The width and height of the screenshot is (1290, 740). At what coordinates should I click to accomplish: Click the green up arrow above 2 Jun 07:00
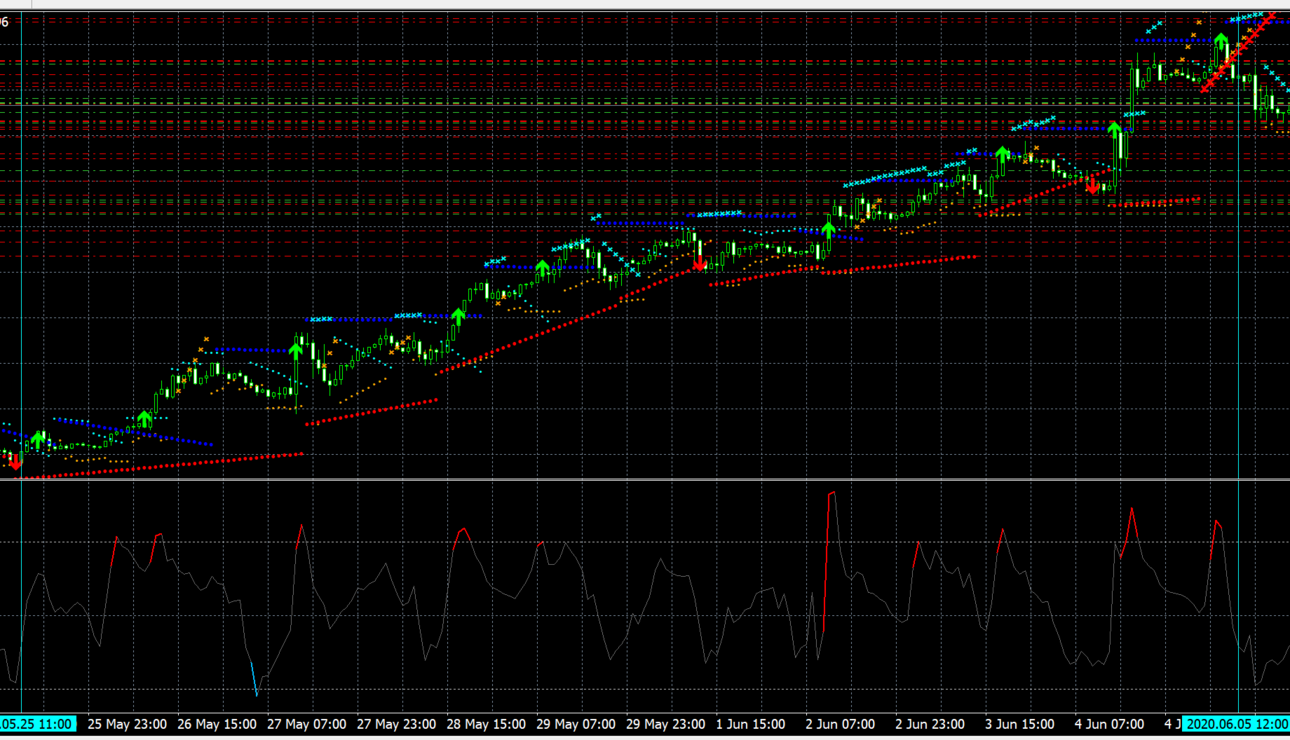[828, 231]
